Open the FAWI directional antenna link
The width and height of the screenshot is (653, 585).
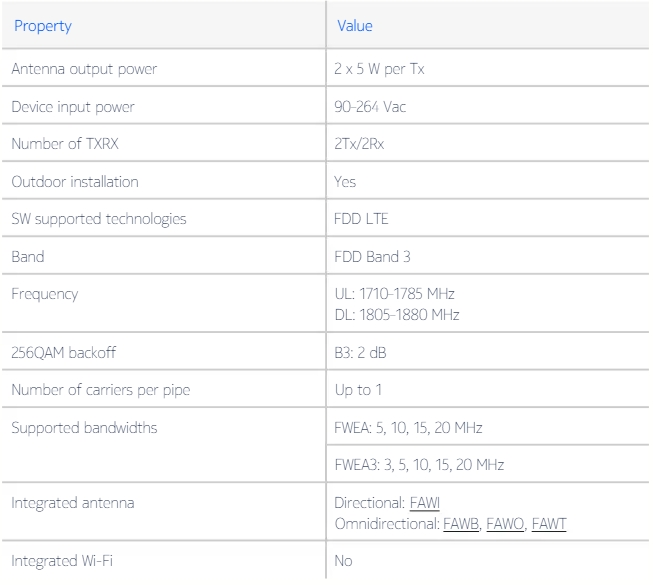[424, 503]
